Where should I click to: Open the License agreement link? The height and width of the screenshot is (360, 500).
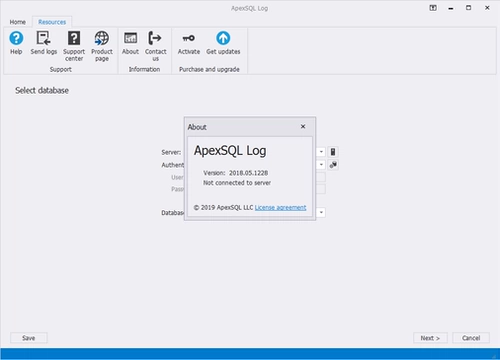click(280, 207)
